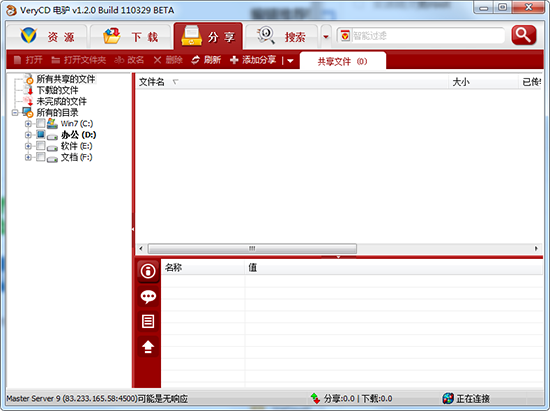The image size is (550, 411).
Task: Click the 下载的文件 download icon
Action: coord(28,90)
